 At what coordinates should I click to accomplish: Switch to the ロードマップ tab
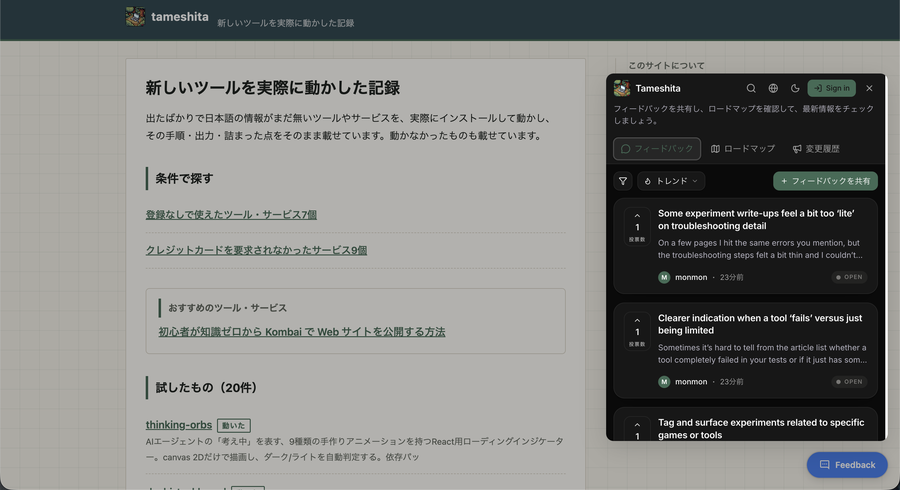[743, 149]
